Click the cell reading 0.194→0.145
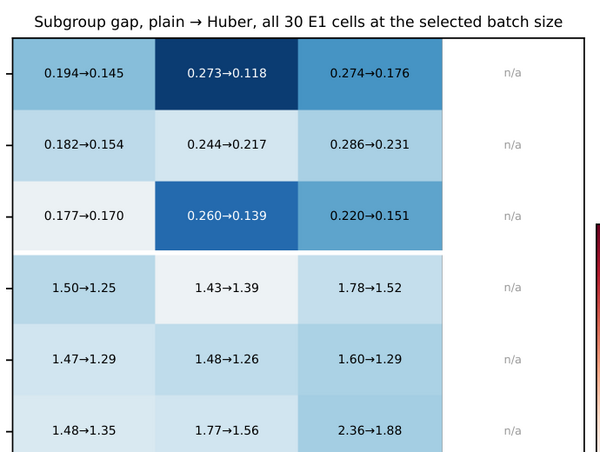This screenshot has width=600, height=452. coord(84,74)
